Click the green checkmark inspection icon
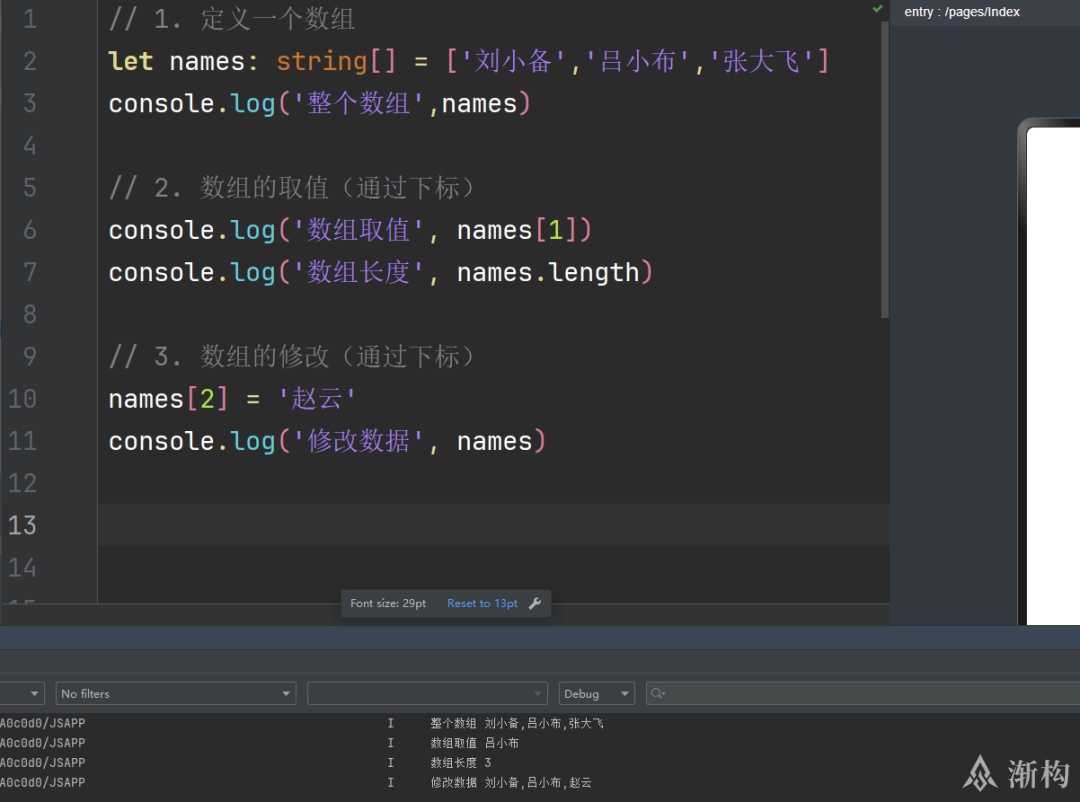 click(x=878, y=9)
